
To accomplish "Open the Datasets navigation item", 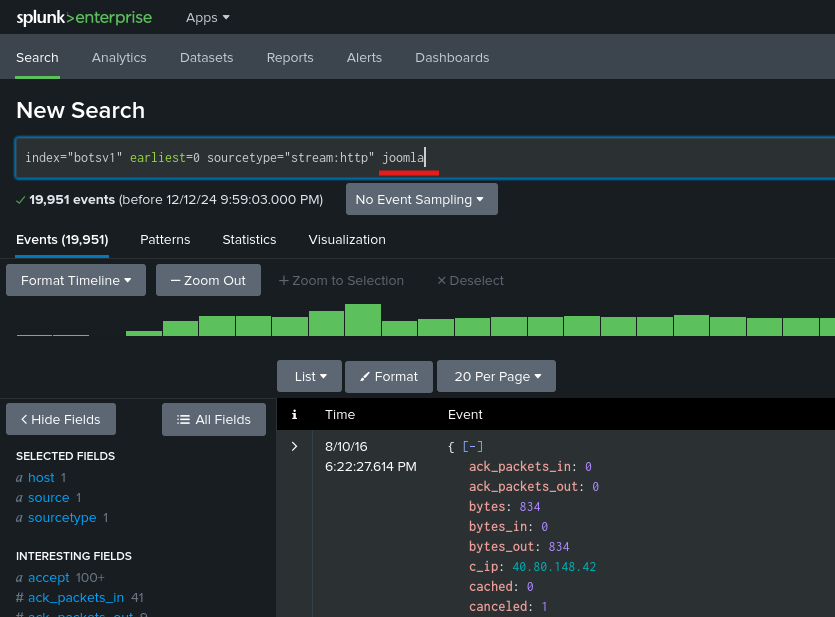I will [x=207, y=57].
